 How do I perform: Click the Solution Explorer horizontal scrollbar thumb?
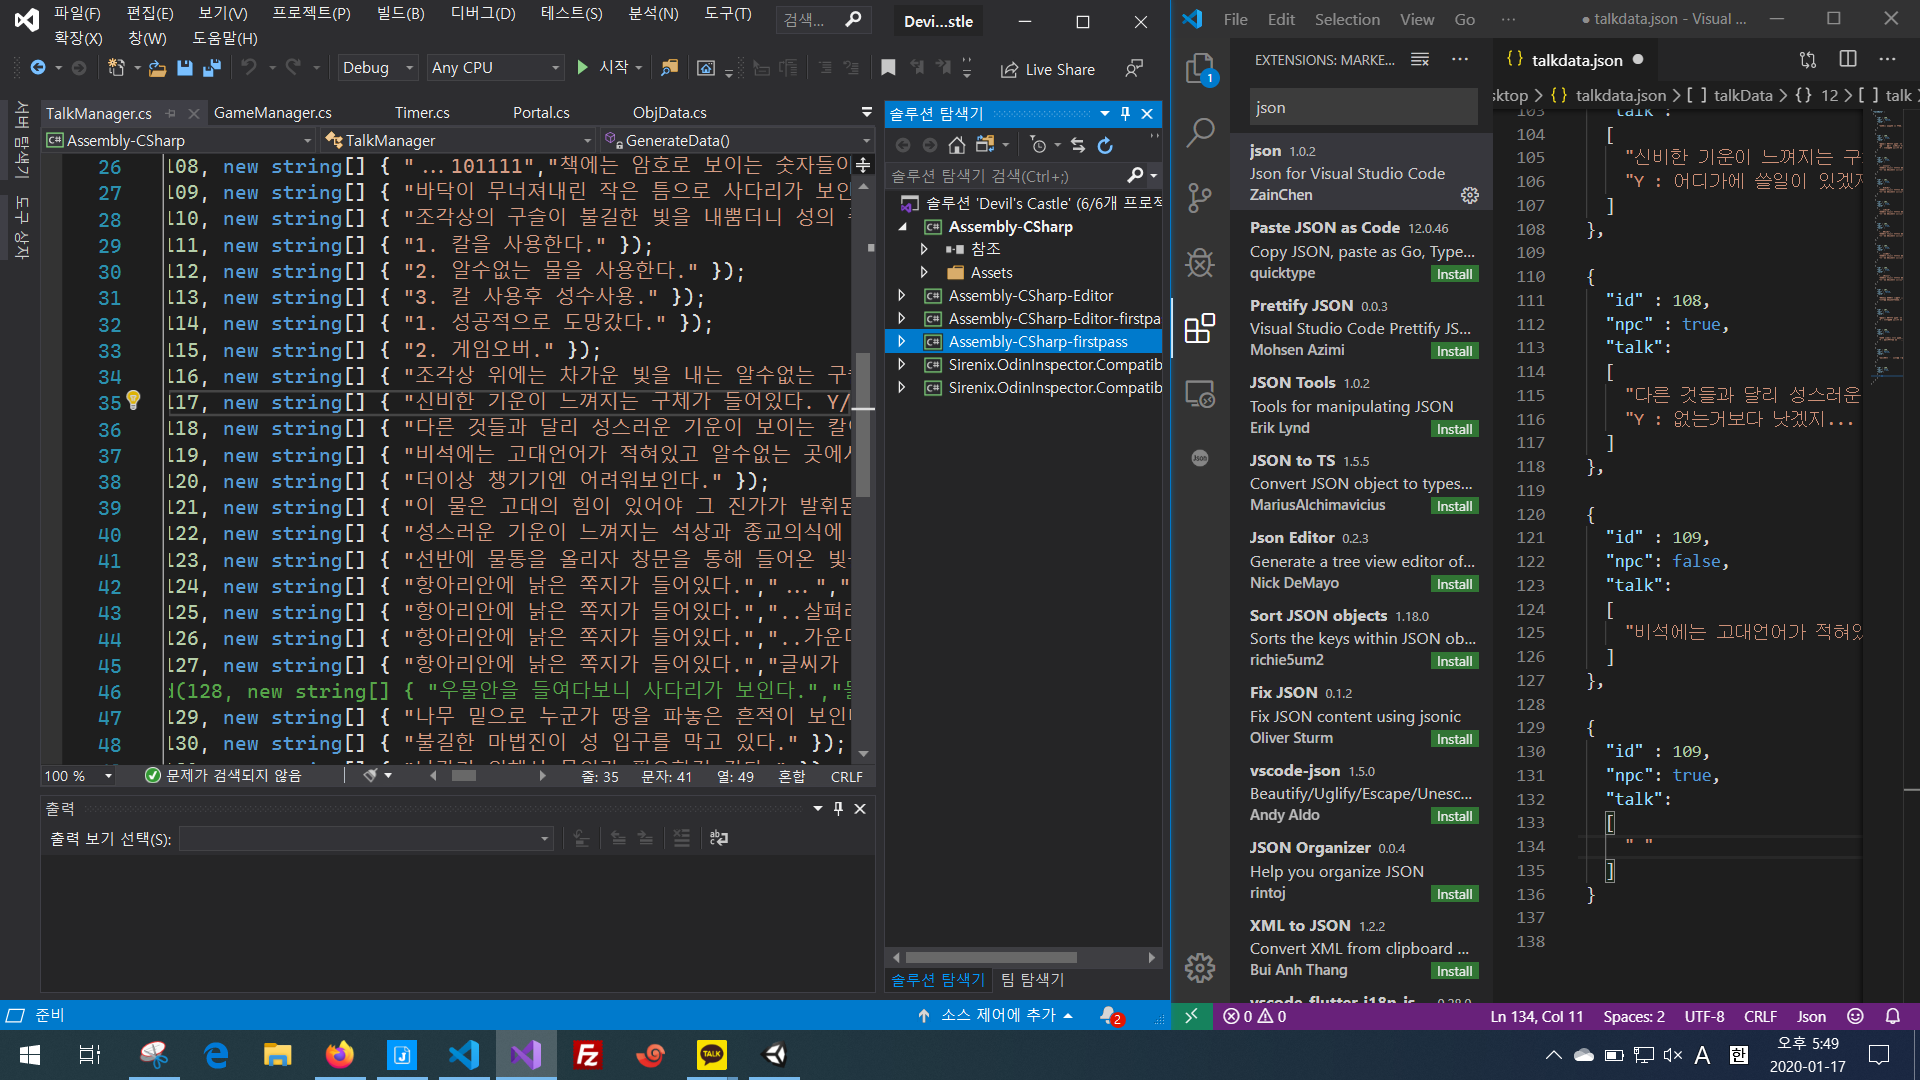[990, 958]
